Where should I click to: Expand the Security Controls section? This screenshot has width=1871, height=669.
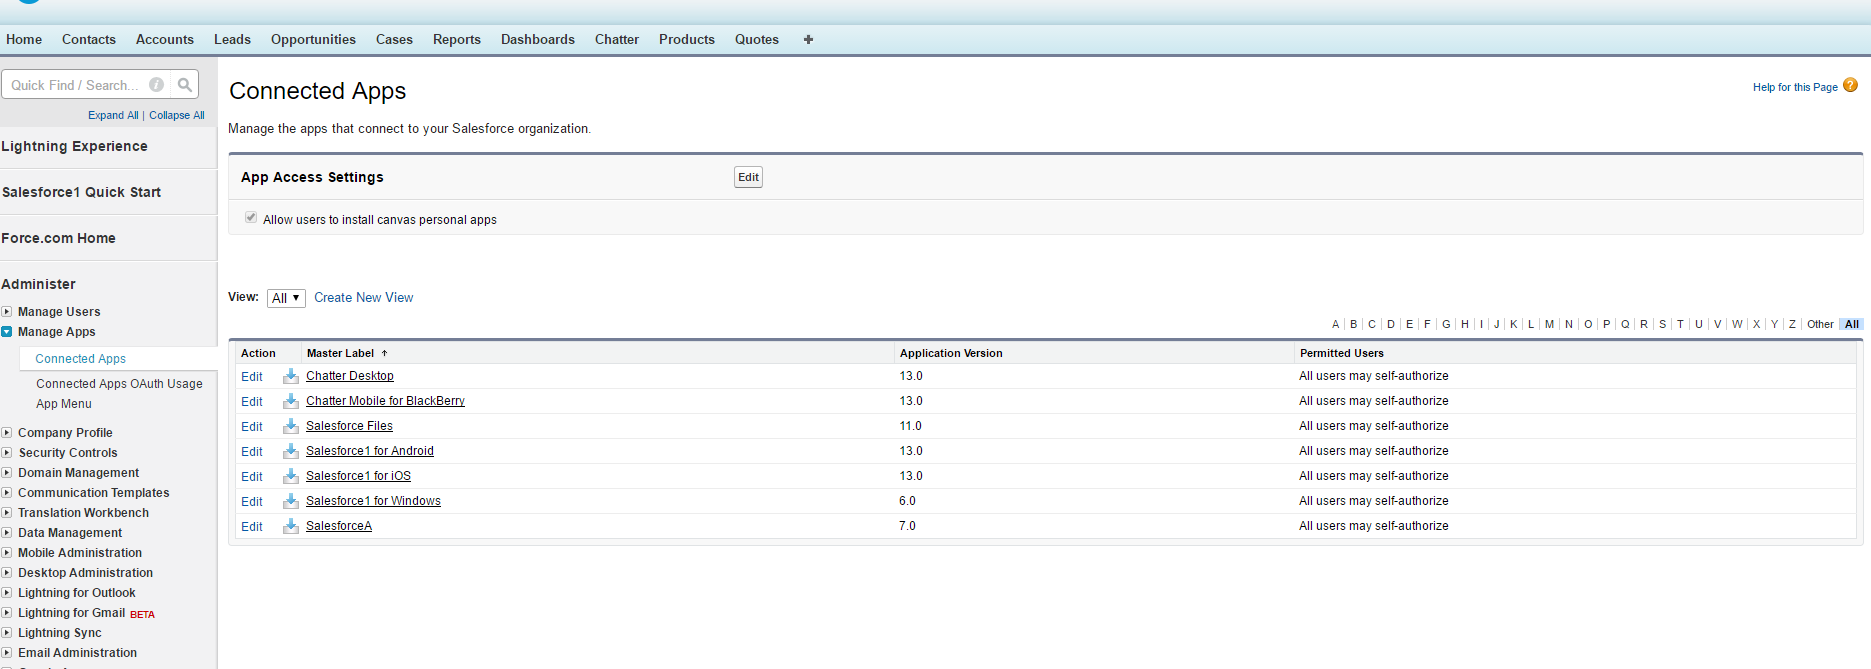point(7,453)
